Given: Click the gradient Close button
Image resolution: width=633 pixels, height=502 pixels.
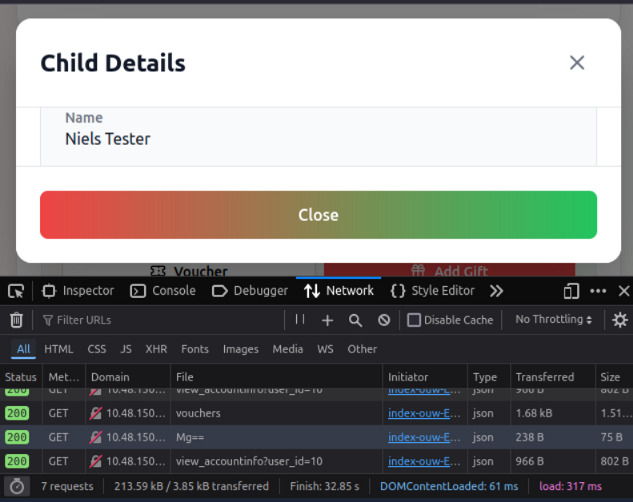Looking at the screenshot, I should pyautogui.click(x=318, y=215).
